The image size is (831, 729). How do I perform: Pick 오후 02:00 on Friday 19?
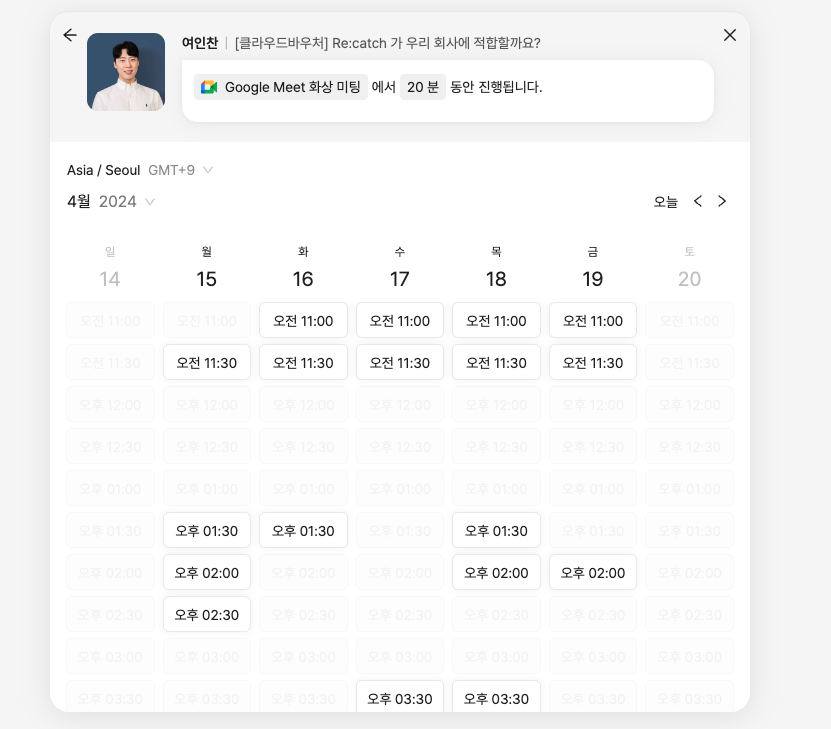pos(592,572)
